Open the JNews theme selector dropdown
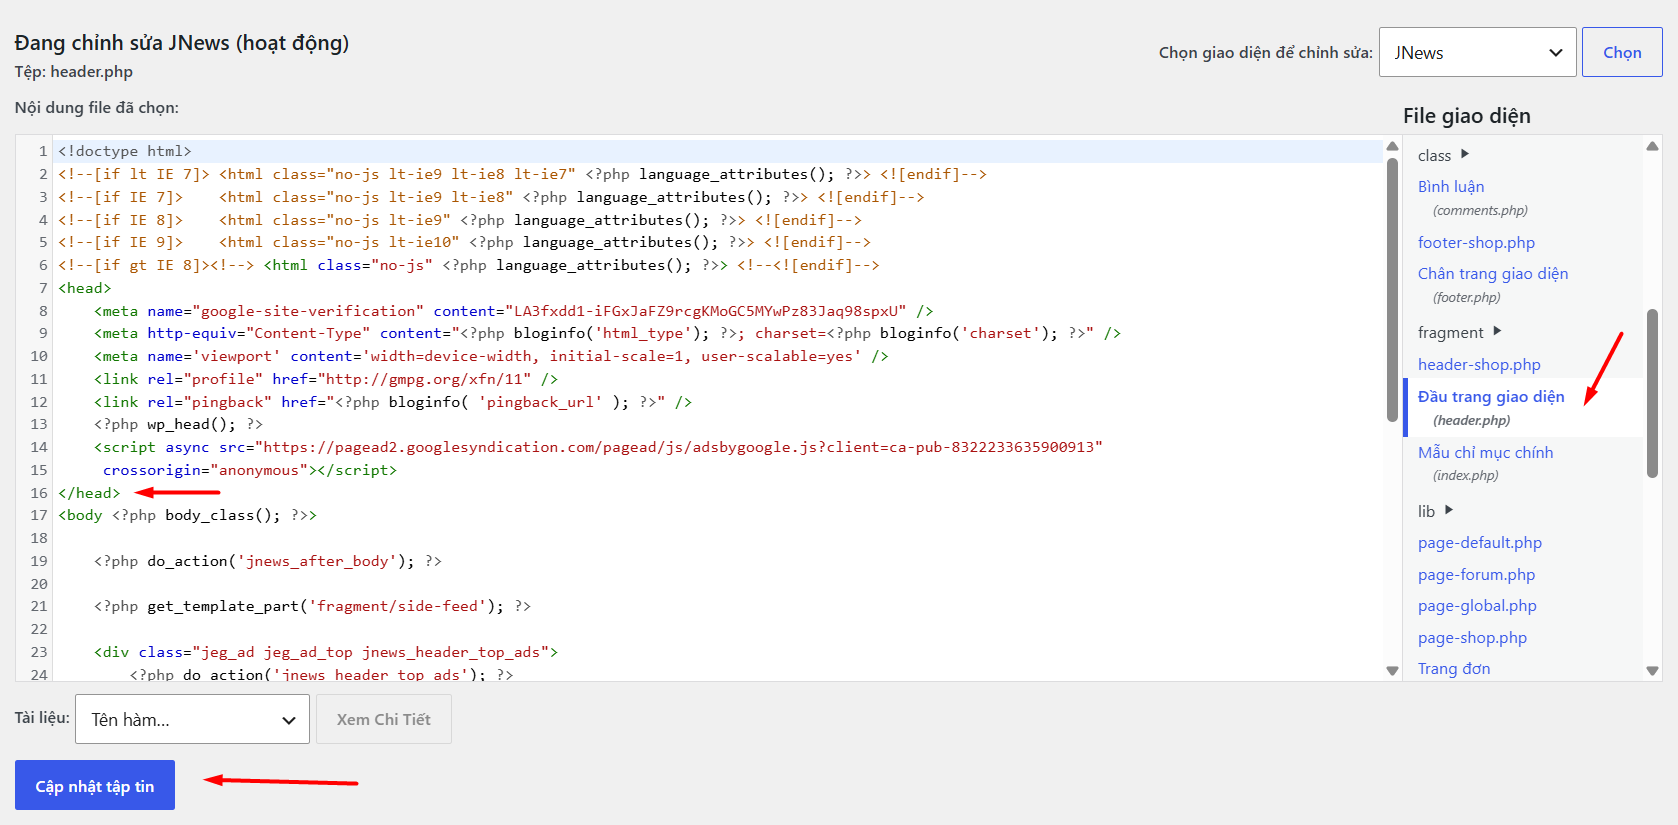Screen dimensions: 1678x825 tap(1477, 52)
